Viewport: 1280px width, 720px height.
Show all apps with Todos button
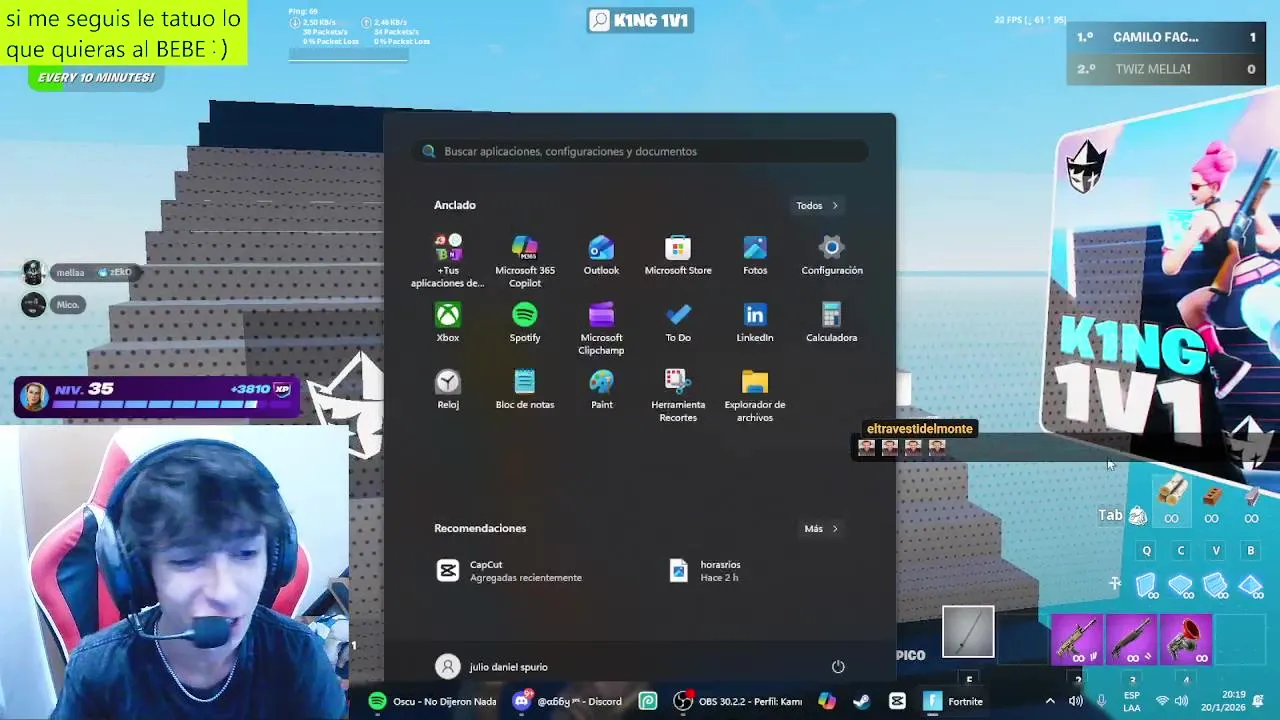817,206
